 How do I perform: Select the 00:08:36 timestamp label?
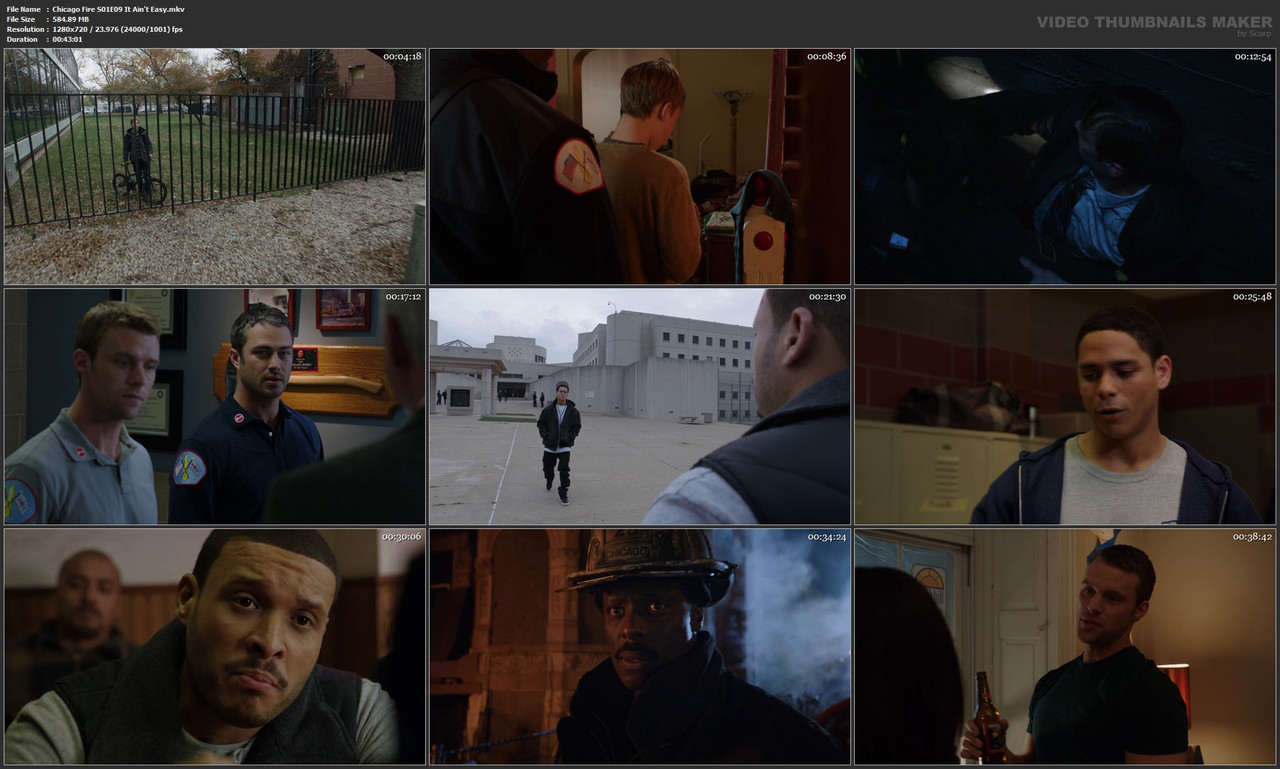point(828,57)
